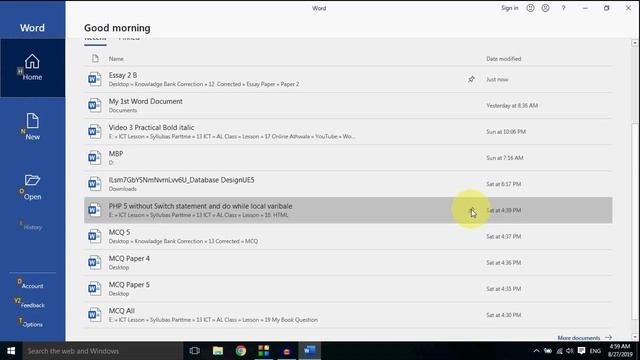Click Word file icon next to MCQ Paper 4
The image size is (640, 360).
[95, 262]
